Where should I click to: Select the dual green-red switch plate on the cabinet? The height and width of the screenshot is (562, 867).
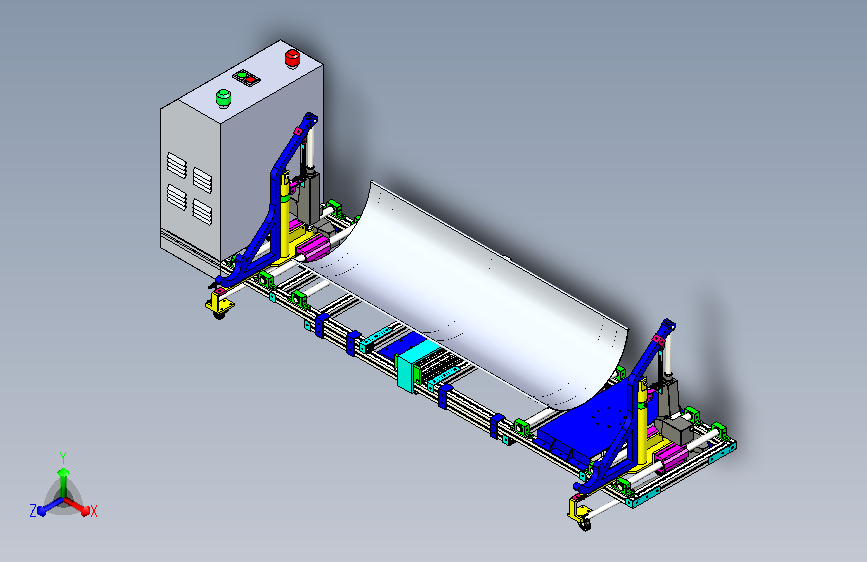click(246, 78)
